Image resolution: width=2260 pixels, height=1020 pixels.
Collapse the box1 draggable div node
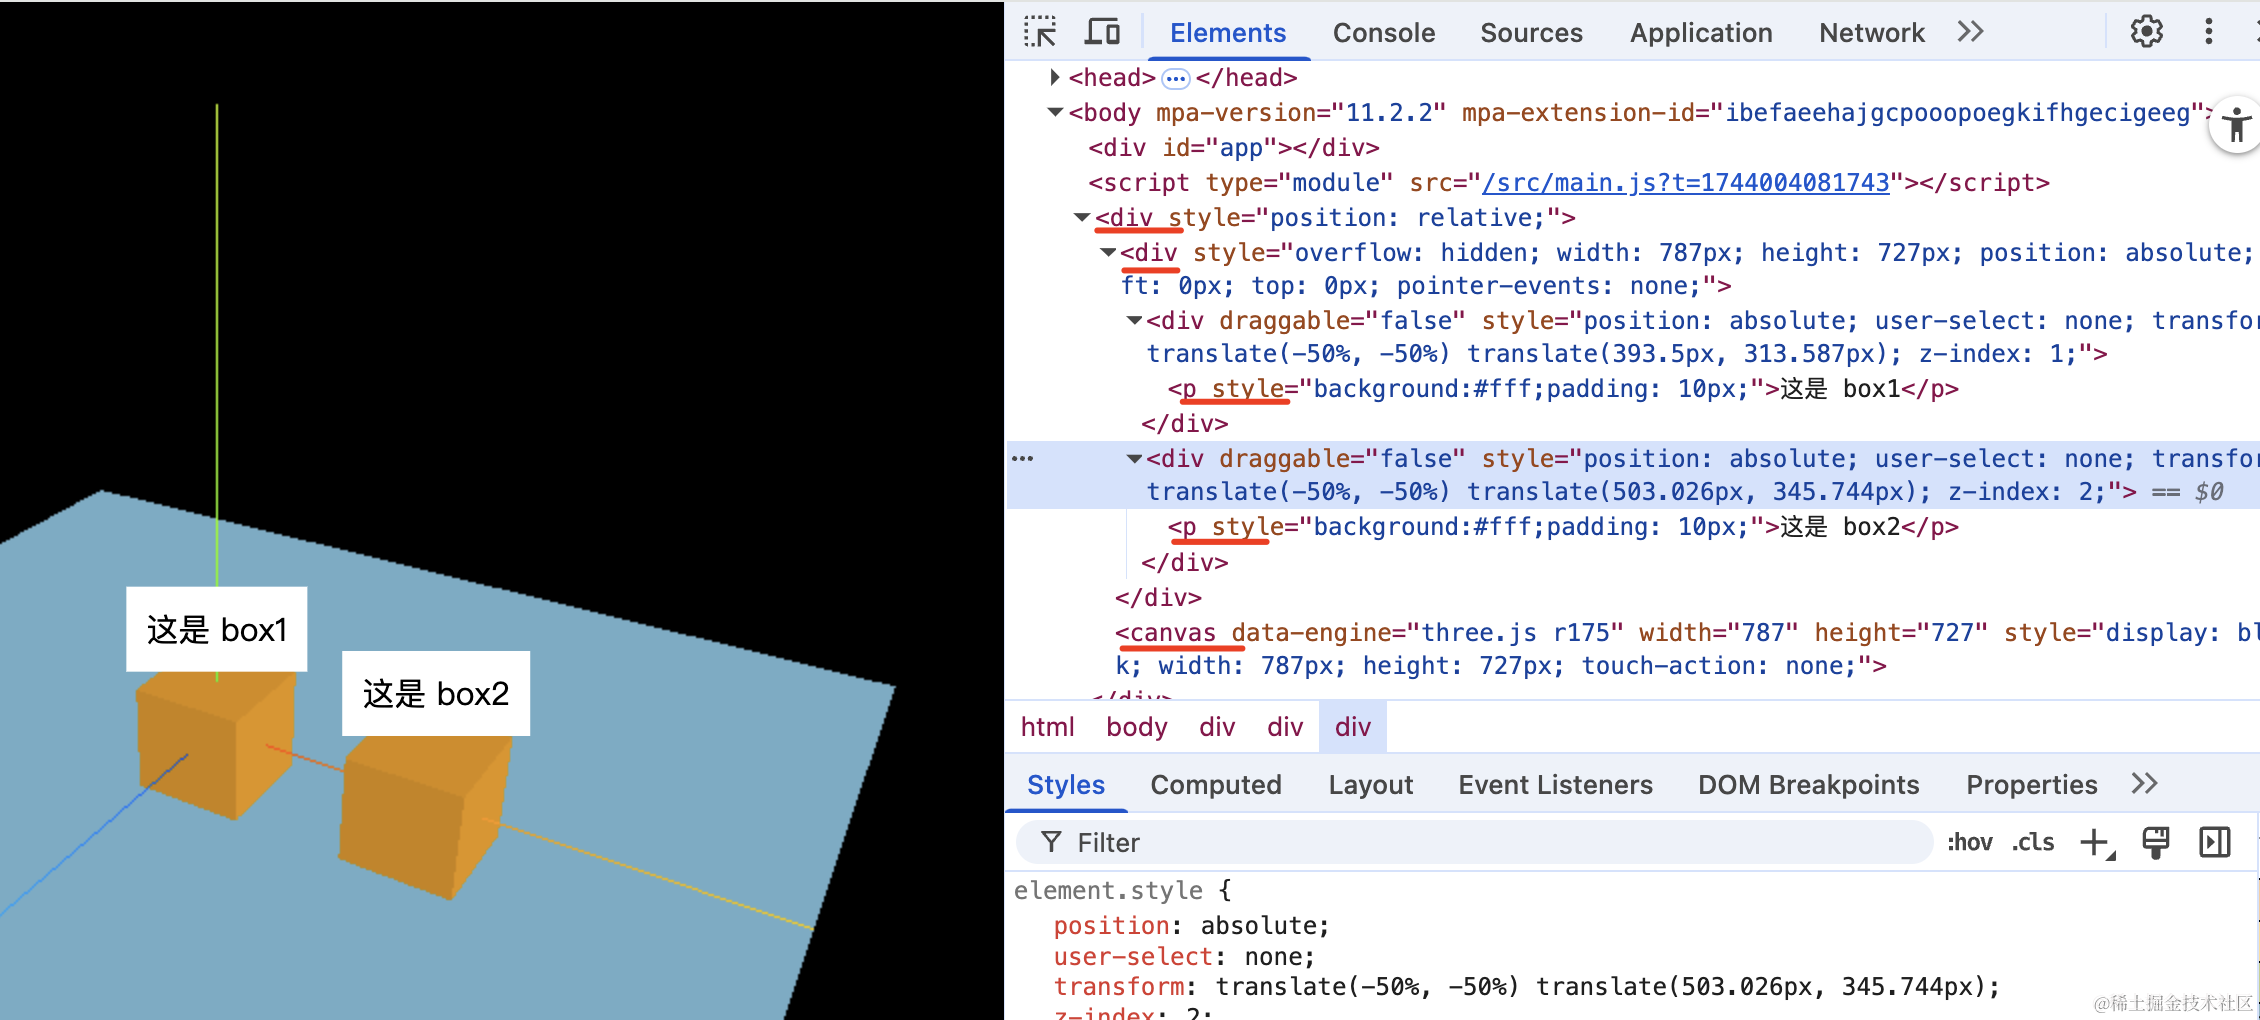point(1134,320)
